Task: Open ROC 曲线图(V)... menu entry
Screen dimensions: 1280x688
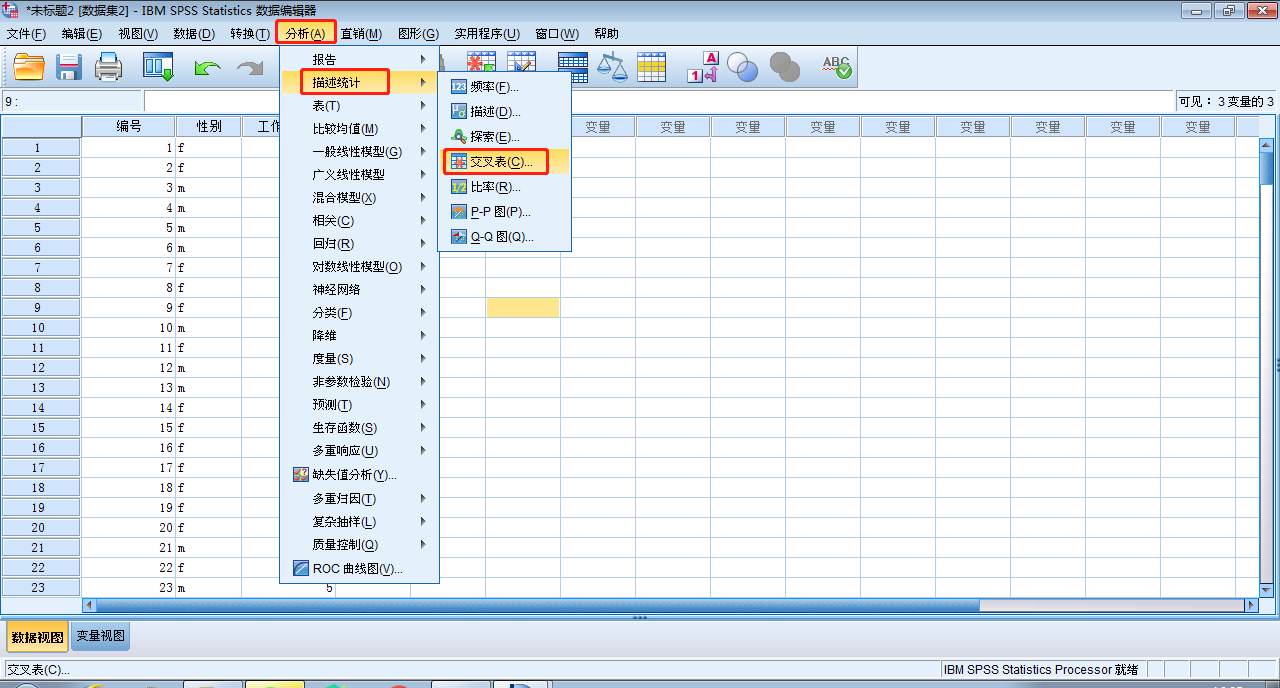Action: [x=357, y=569]
